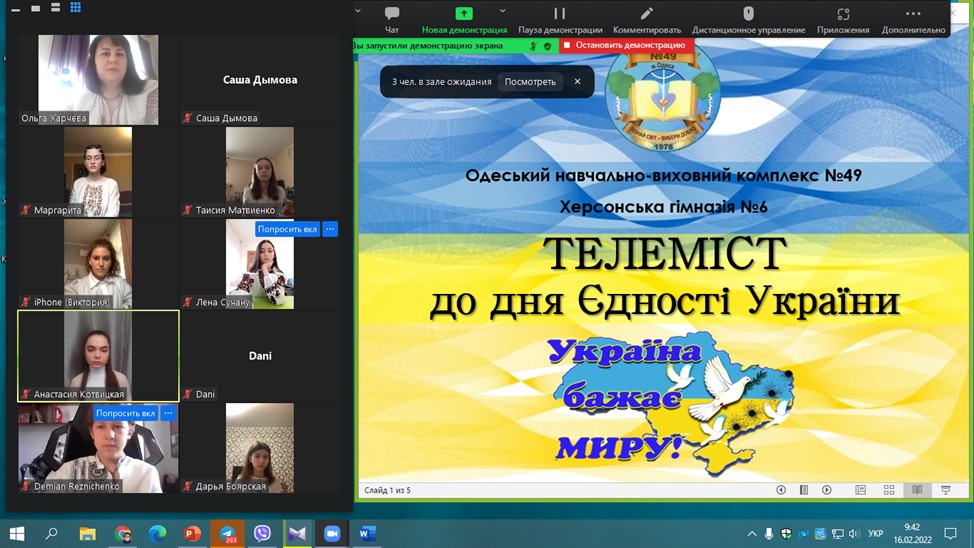Click the Новая демонстрация share icon
Viewport: 974px width, 548px height.
coord(464,14)
